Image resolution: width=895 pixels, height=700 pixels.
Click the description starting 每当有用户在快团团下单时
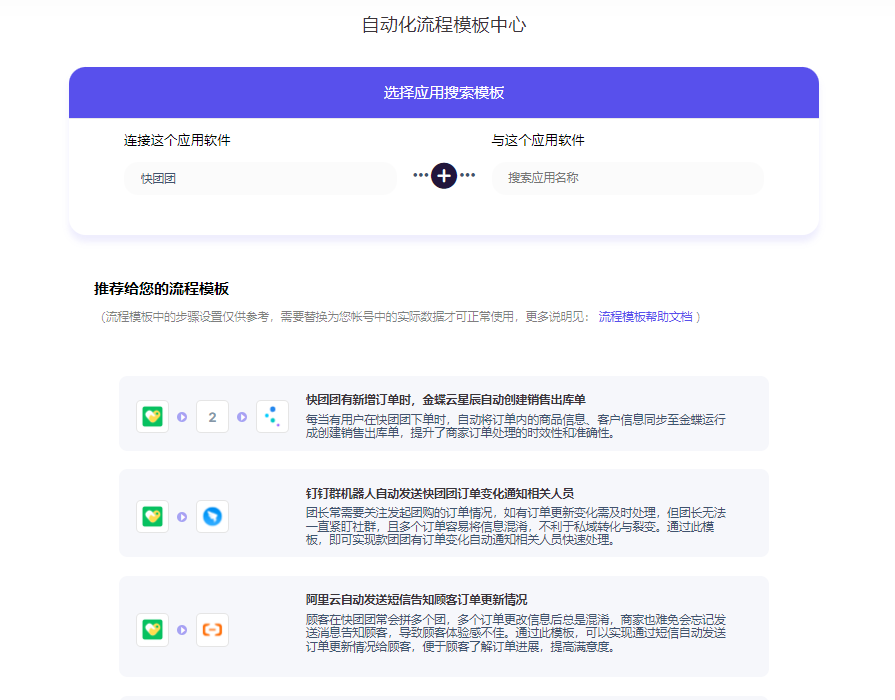[515, 426]
